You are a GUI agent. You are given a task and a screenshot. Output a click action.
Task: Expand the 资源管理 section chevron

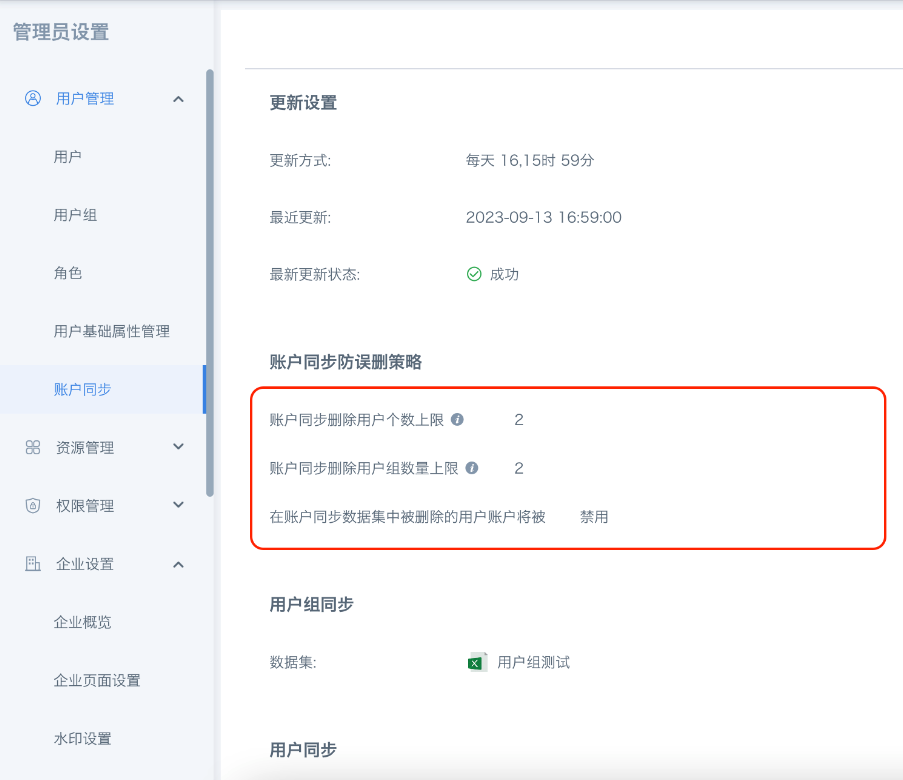pos(179,447)
